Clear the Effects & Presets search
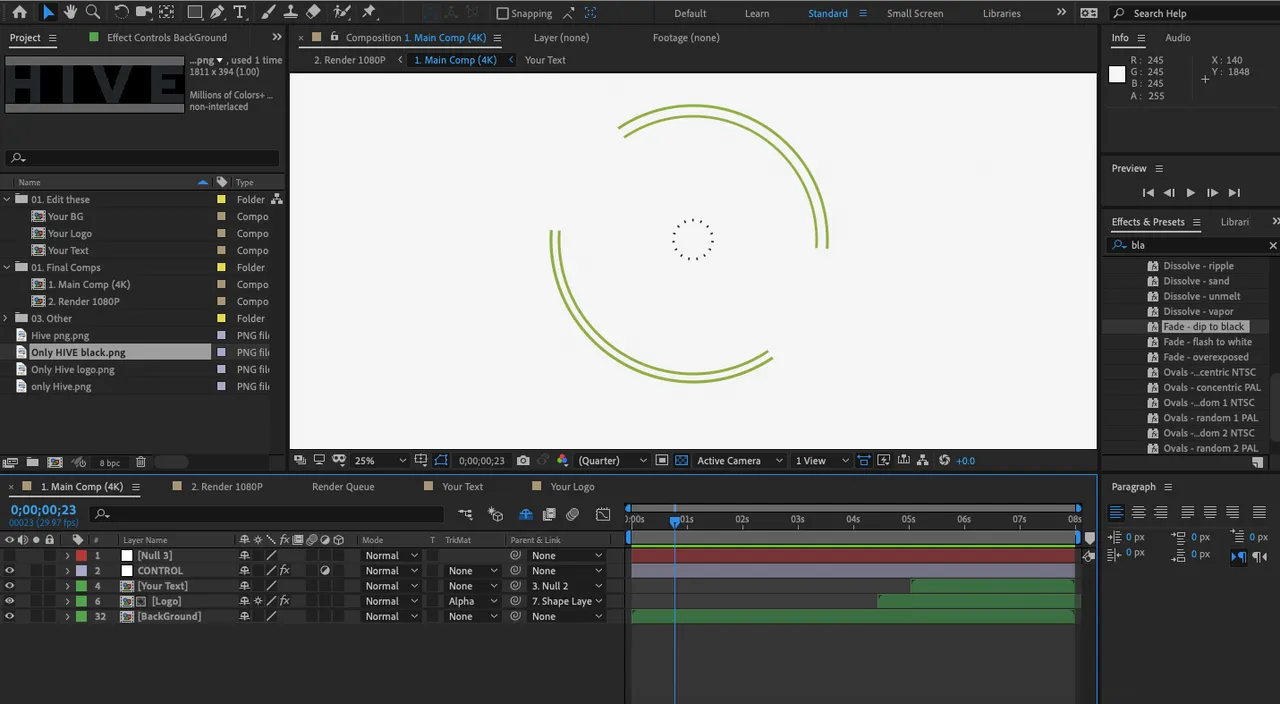The width and height of the screenshot is (1280, 704). pos(1273,246)
